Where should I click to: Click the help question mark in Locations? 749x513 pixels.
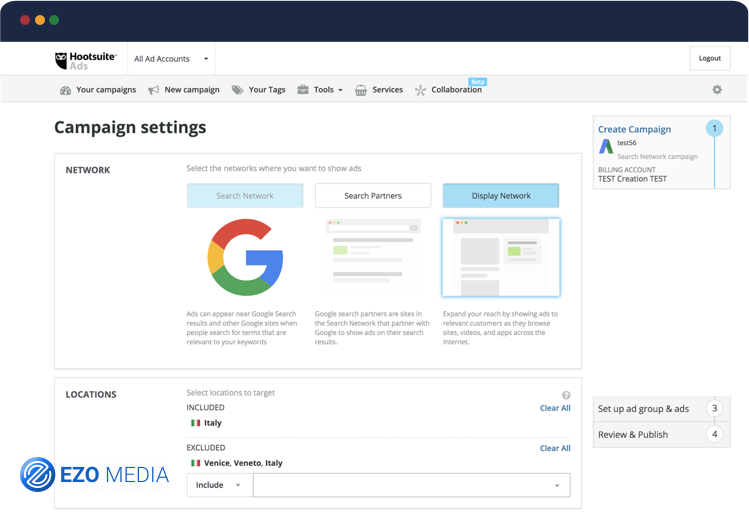coord(566,395)
